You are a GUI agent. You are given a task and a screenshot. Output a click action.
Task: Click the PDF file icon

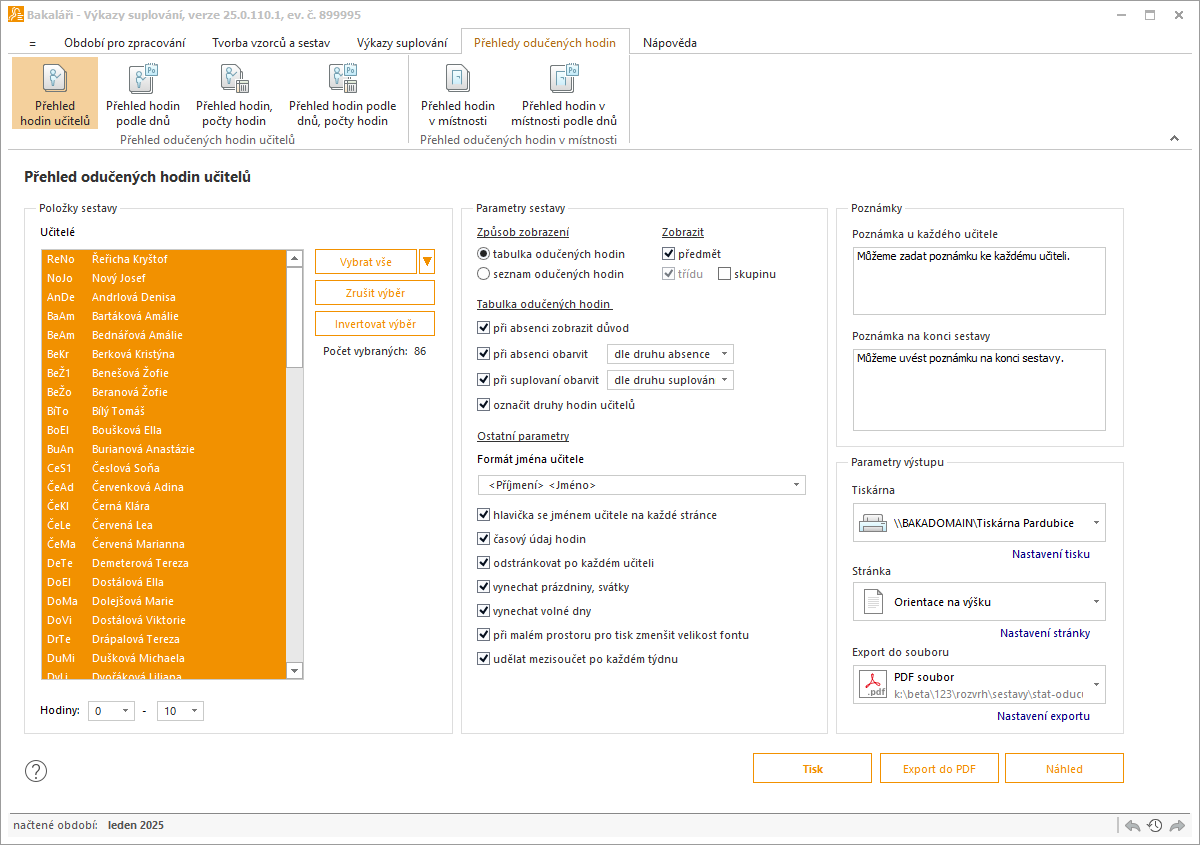tap(875, 684)
